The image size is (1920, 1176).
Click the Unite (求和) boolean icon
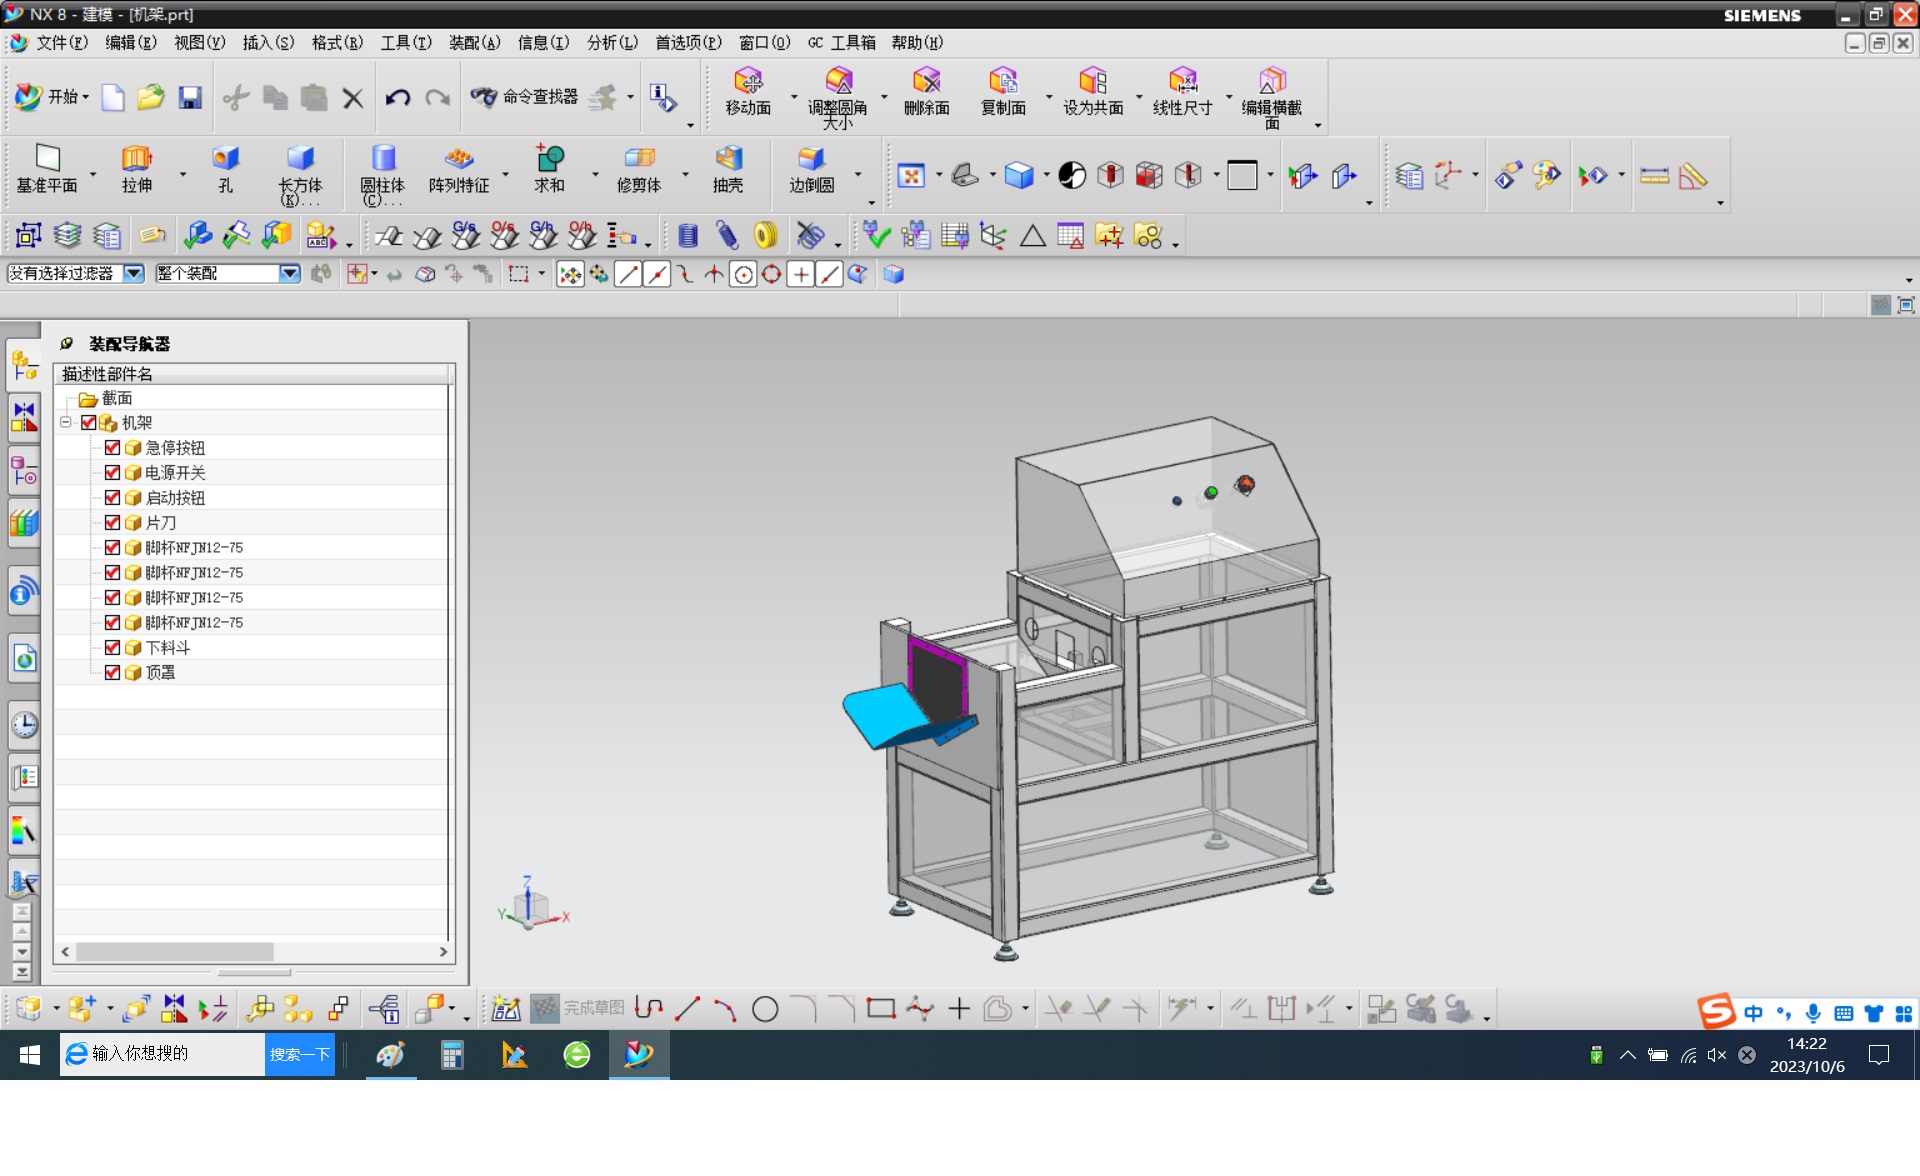(x=549, y=159)
